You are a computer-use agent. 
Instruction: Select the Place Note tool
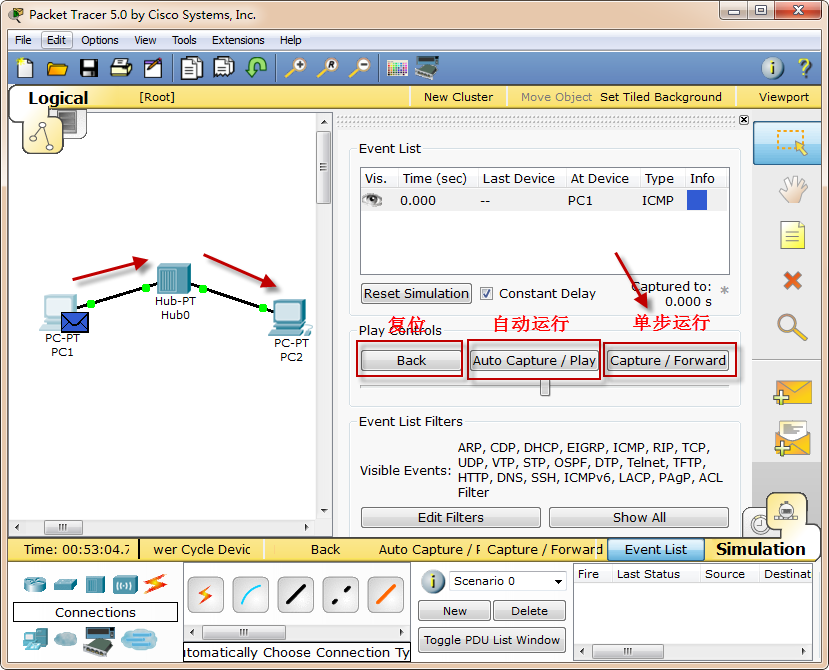click(x=792, y=235)
